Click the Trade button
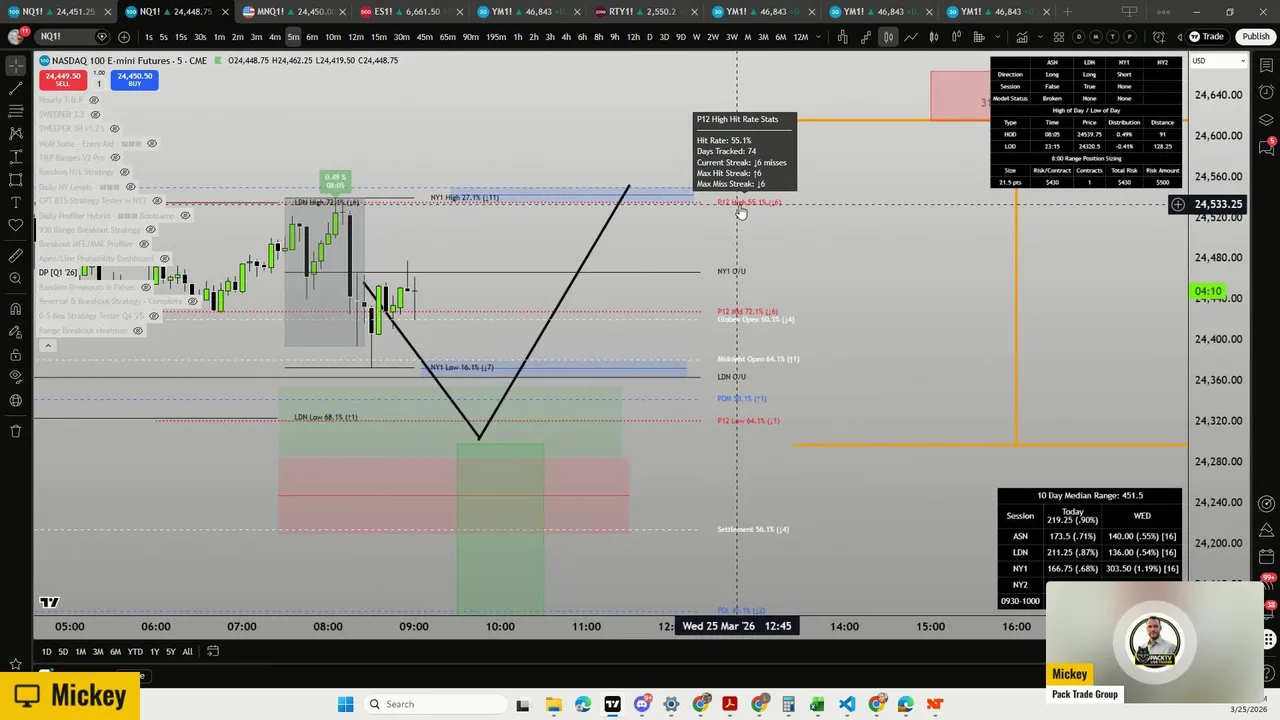Image resolution: width=1280 pixels, height=720 pixels. coord(1207,37)
